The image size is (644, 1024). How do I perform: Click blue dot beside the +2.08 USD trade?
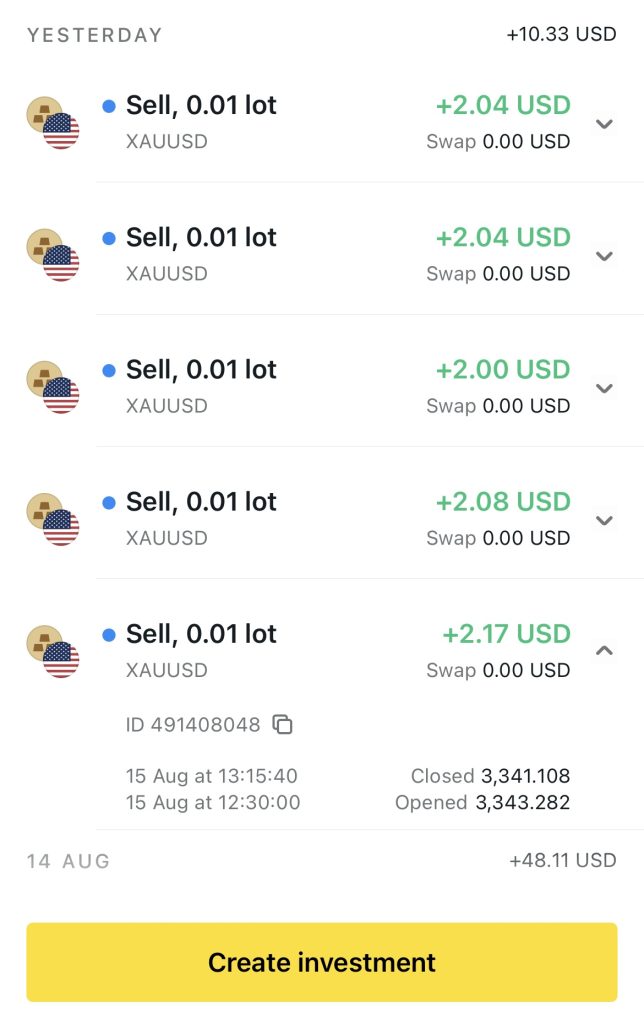click(109, 503)
